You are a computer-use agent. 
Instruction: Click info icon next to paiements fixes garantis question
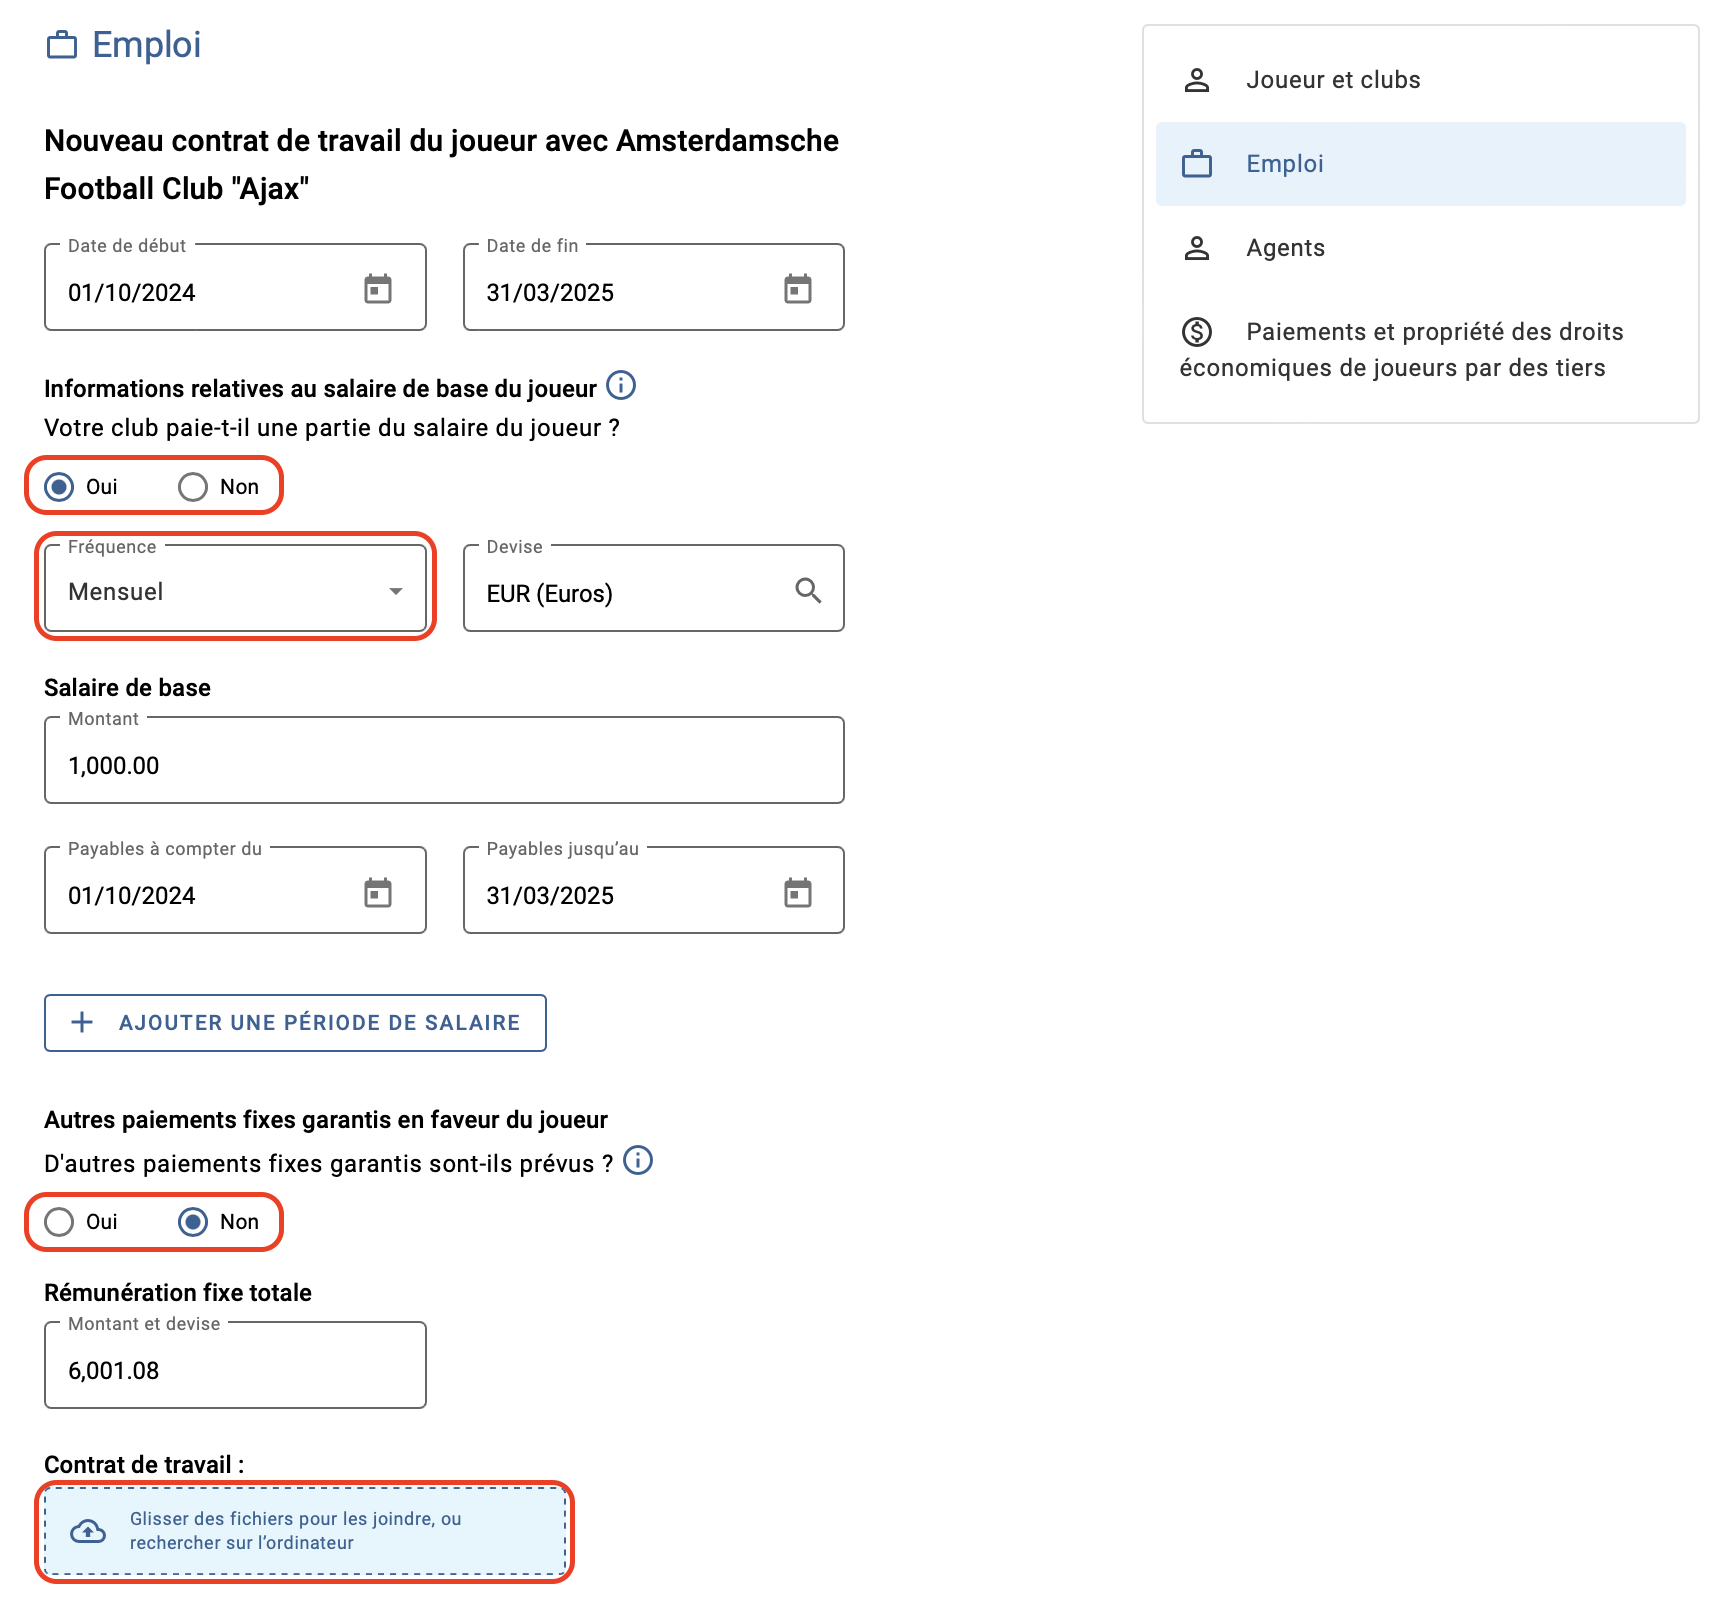638,1160
